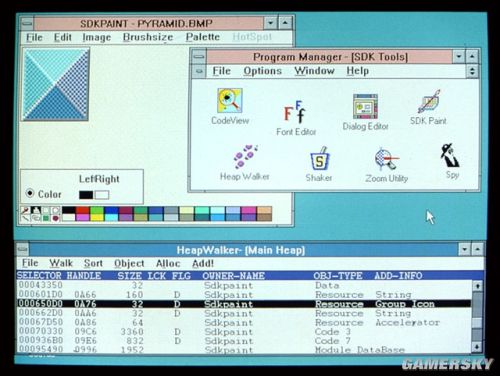The width and height of the screenshot is (500, 376).
Task: Open Program Manager control menu box
Action: 199,56
